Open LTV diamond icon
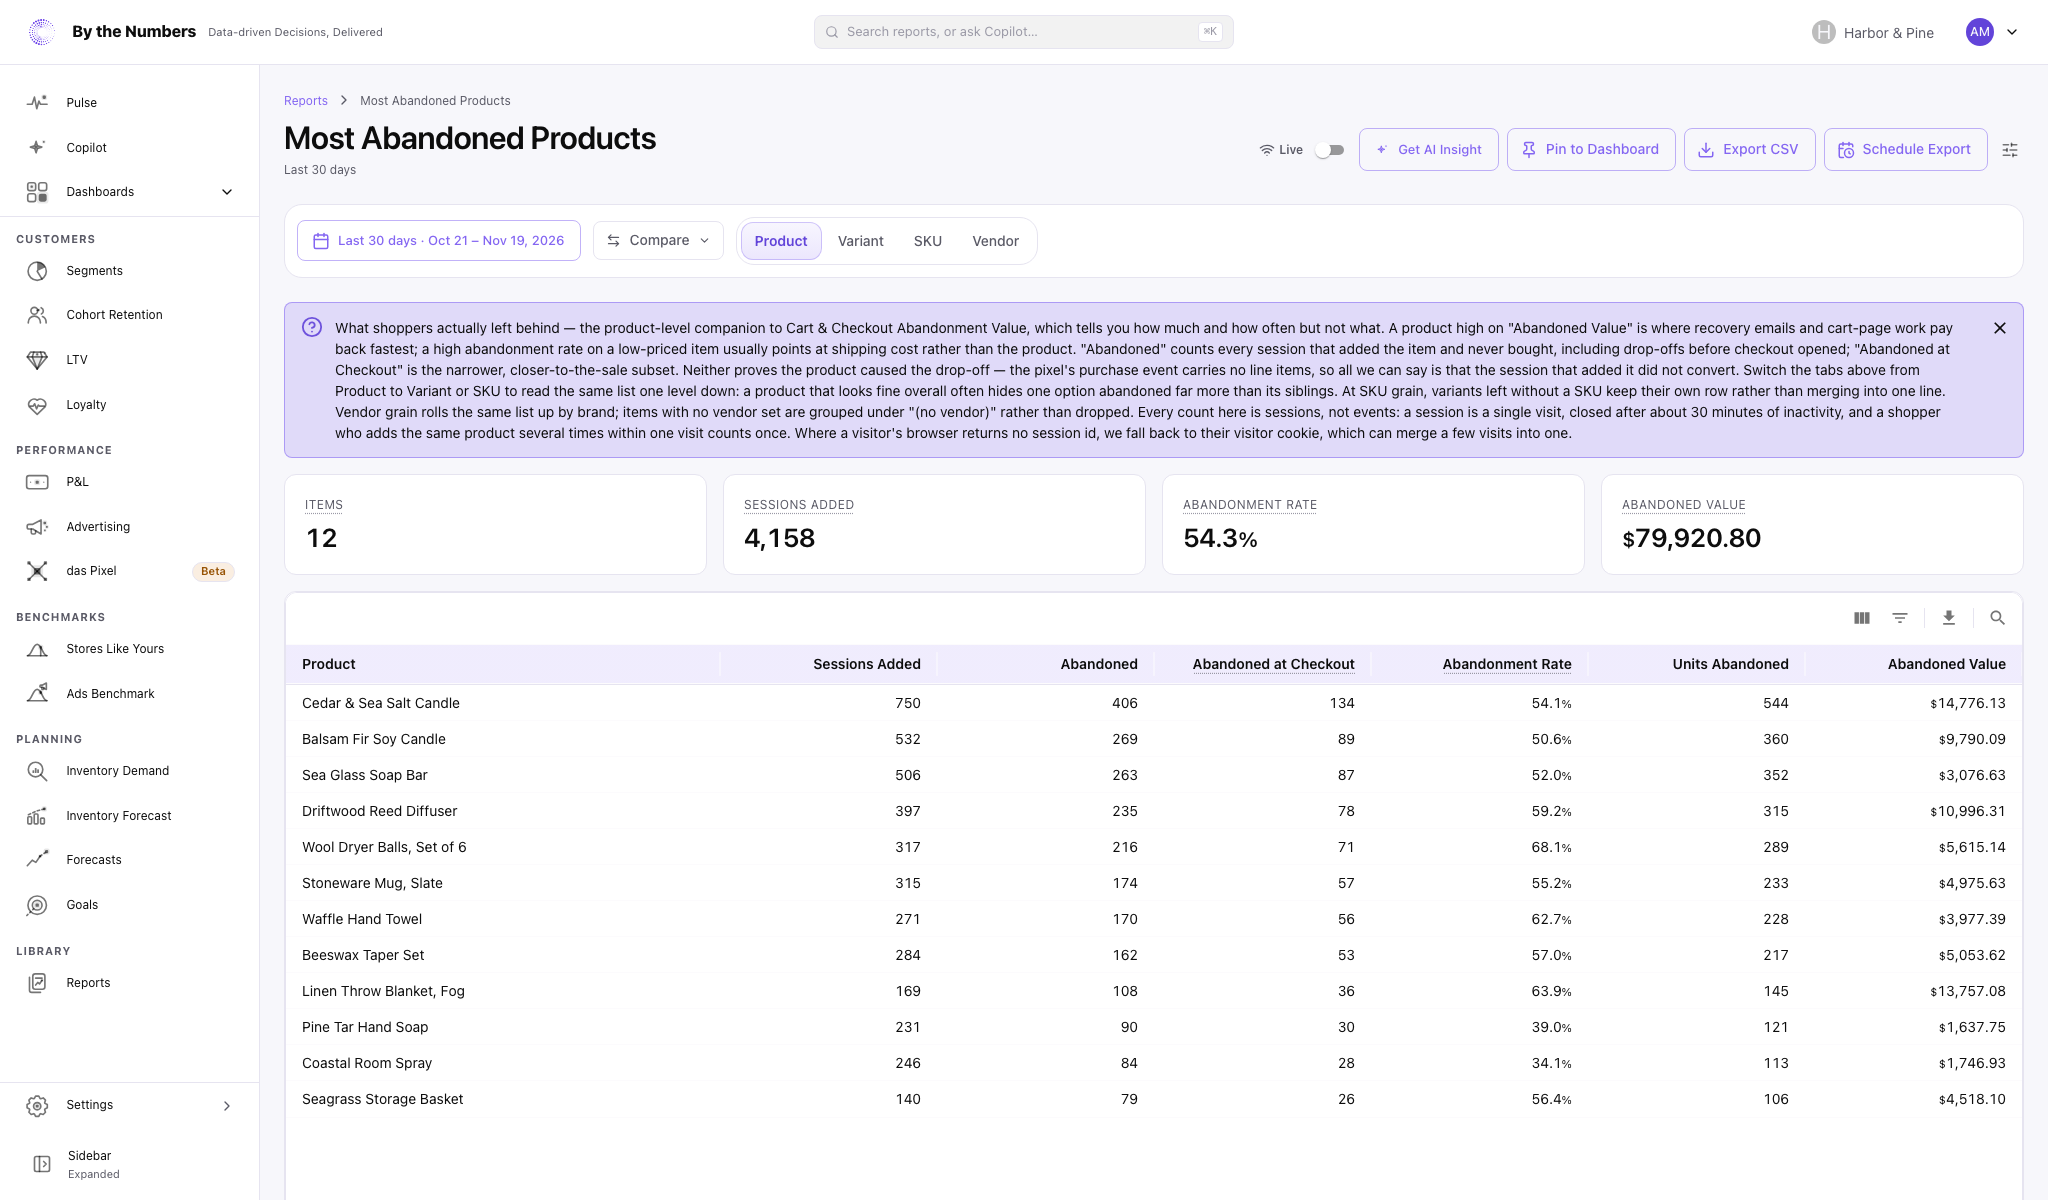 (37, 360)
